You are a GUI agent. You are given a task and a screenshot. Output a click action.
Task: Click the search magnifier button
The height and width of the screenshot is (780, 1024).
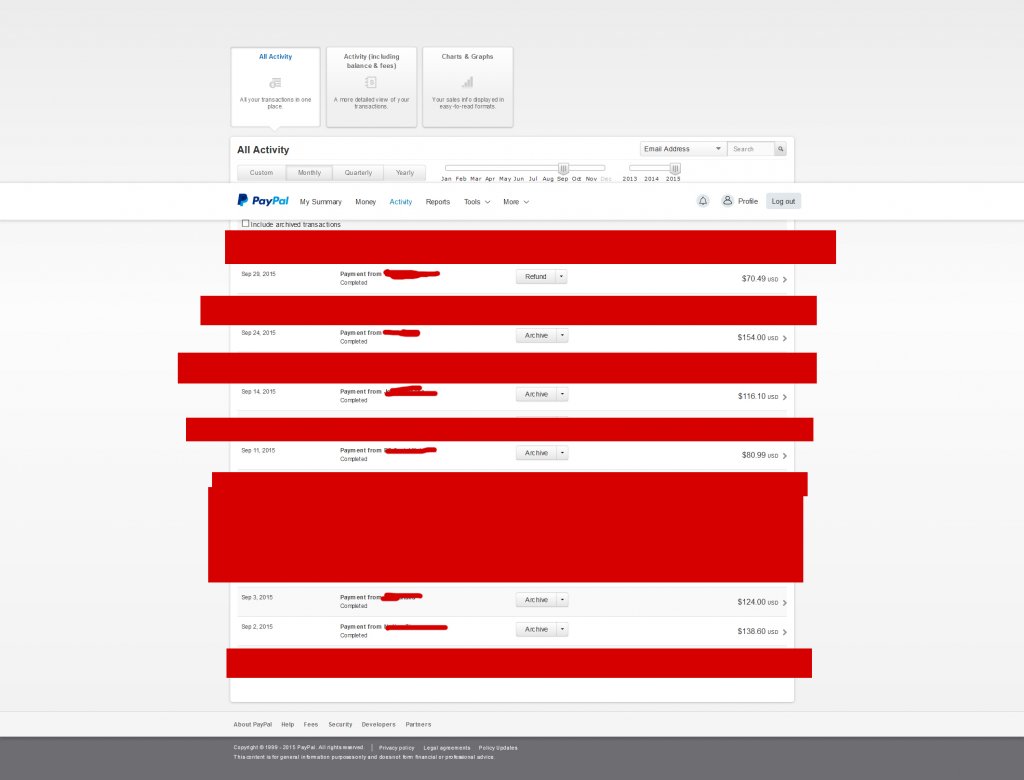click(780, 149)
